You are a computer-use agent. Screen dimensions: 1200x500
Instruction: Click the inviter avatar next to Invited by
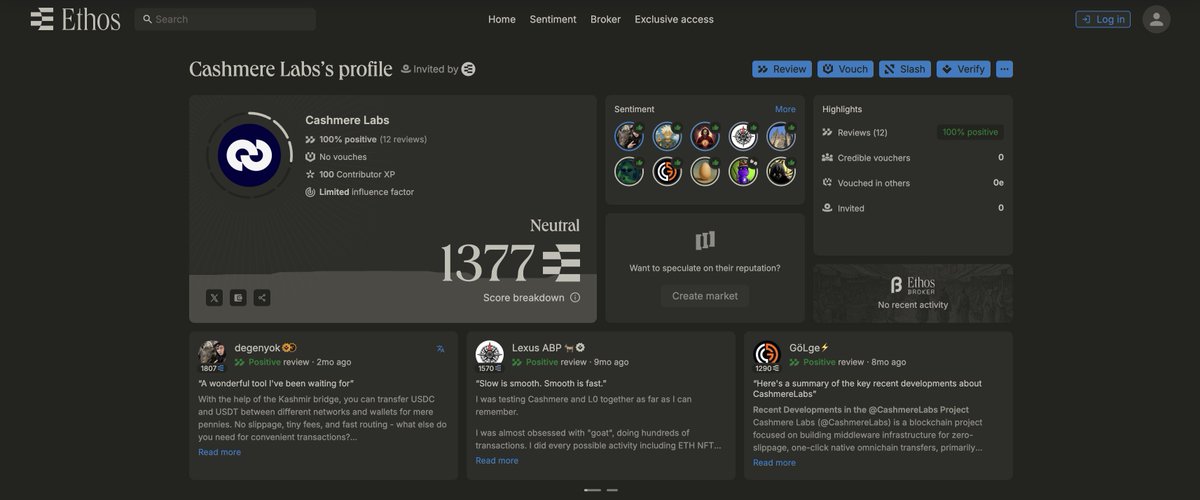(468, 69)
